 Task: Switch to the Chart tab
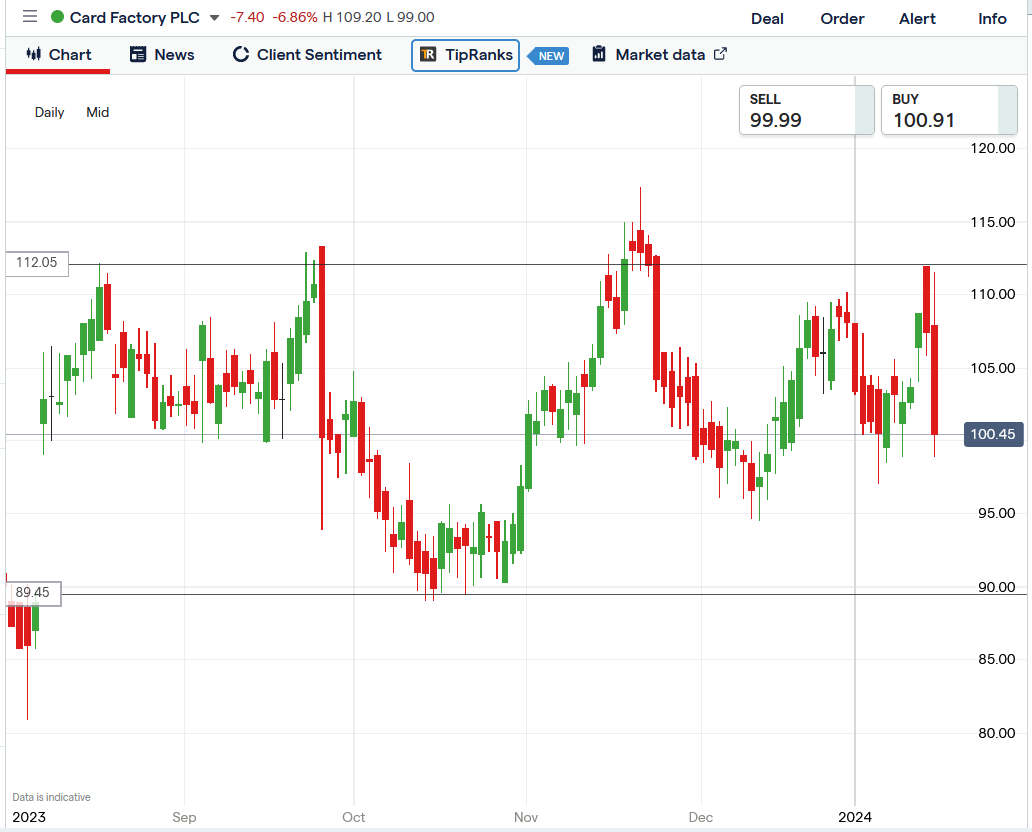(x=58, y=55)
